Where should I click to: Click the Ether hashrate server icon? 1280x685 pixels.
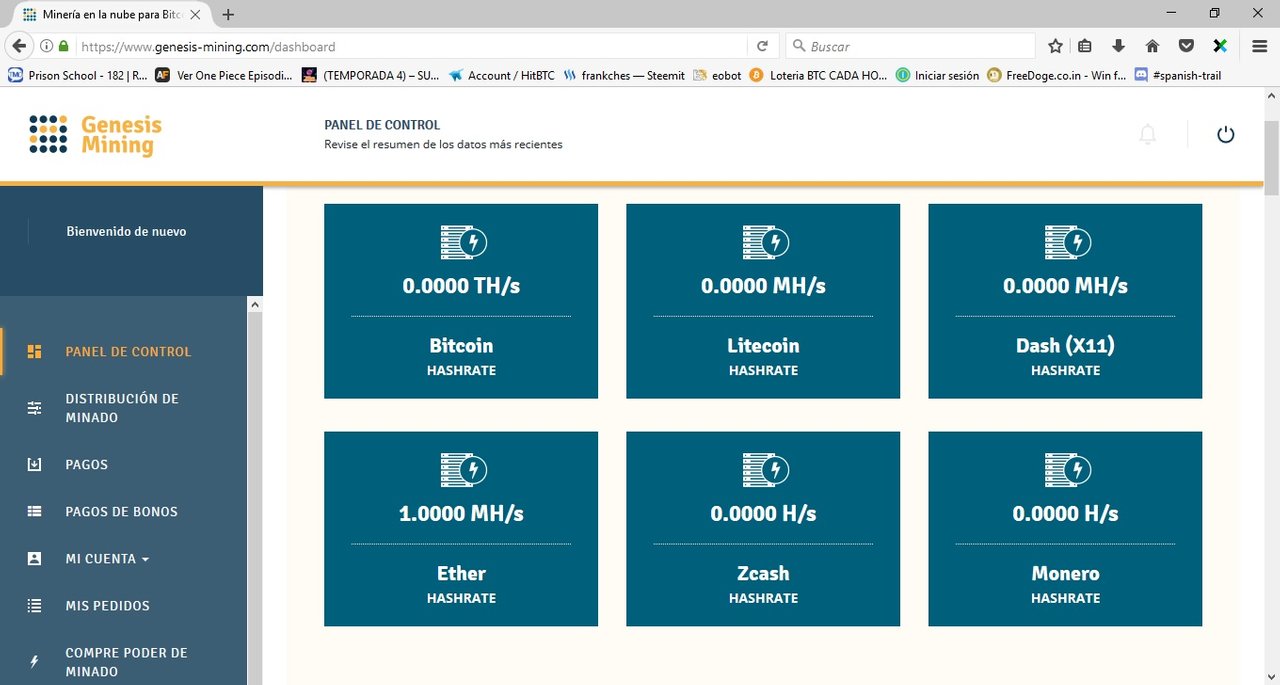click(463, 470)
